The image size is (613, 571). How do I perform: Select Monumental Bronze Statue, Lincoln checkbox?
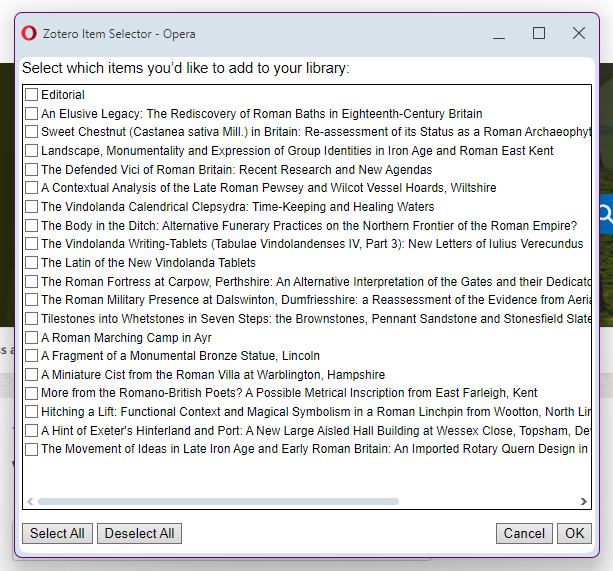[31, 356]
